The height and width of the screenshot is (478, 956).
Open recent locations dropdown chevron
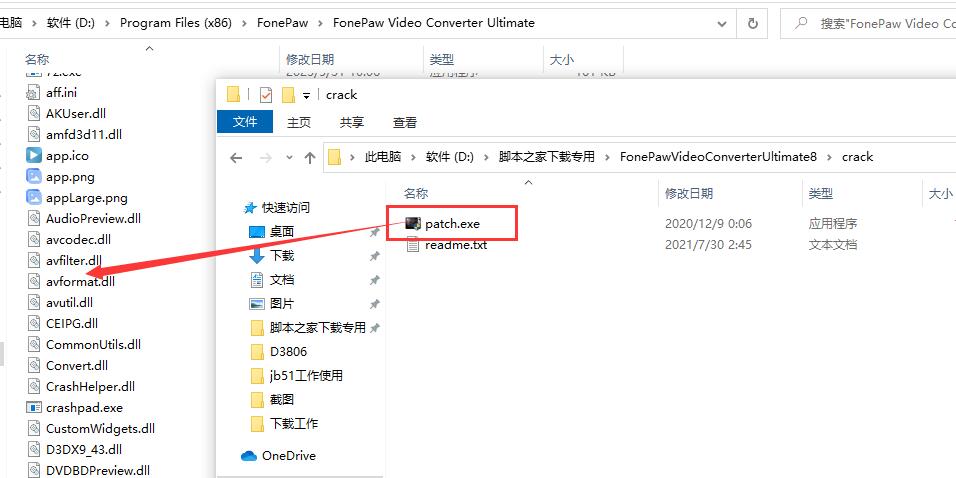[289, 157]
